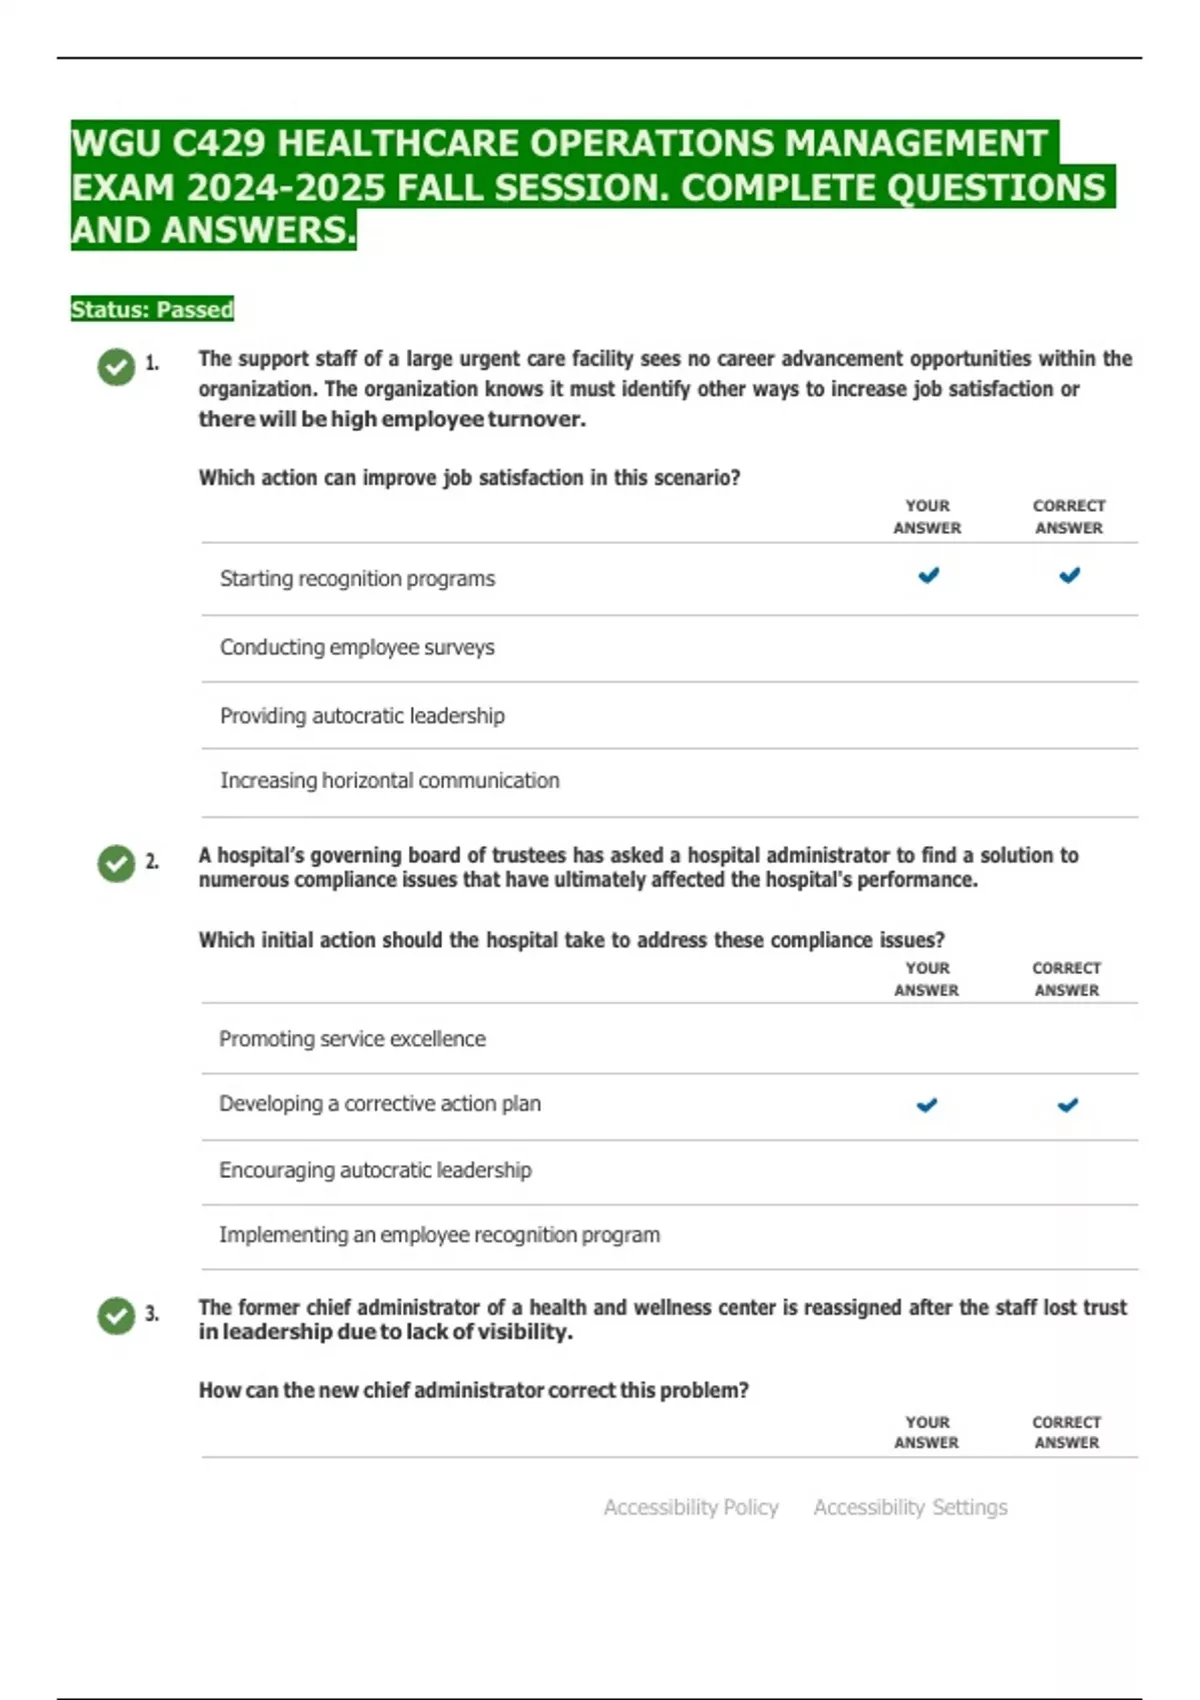The image size is (1200, 1700).
Task: Open the Accessibility Settings link
Action: tap(910, 1507)
